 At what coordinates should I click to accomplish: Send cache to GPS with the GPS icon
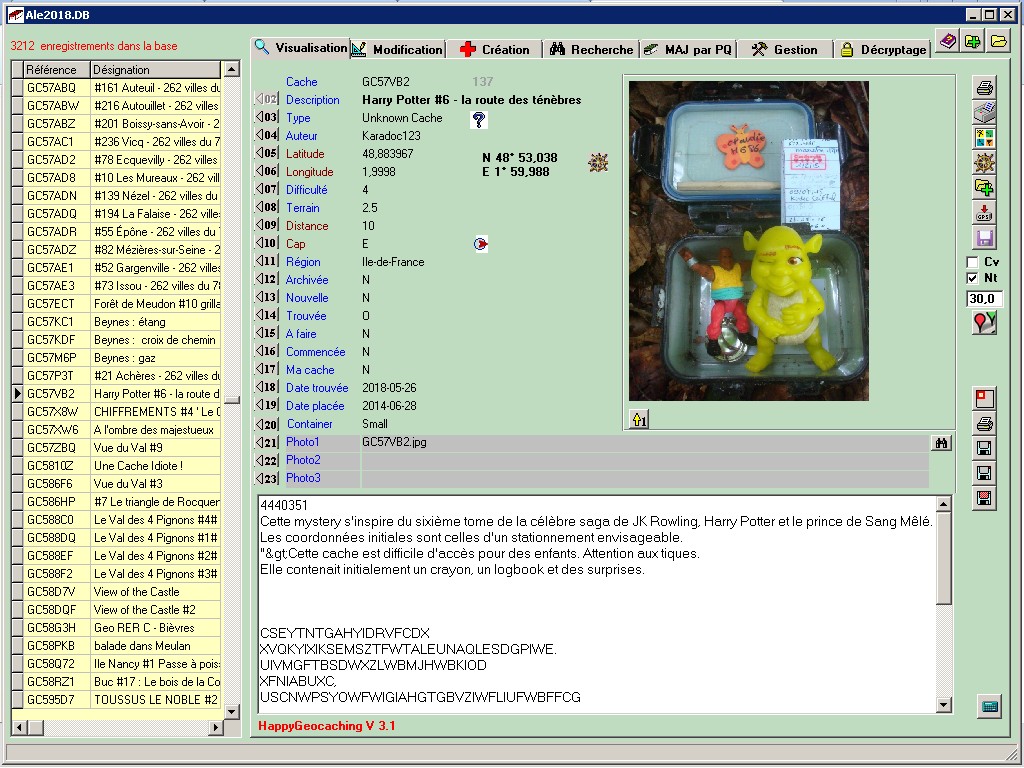[x=984, y=213]
